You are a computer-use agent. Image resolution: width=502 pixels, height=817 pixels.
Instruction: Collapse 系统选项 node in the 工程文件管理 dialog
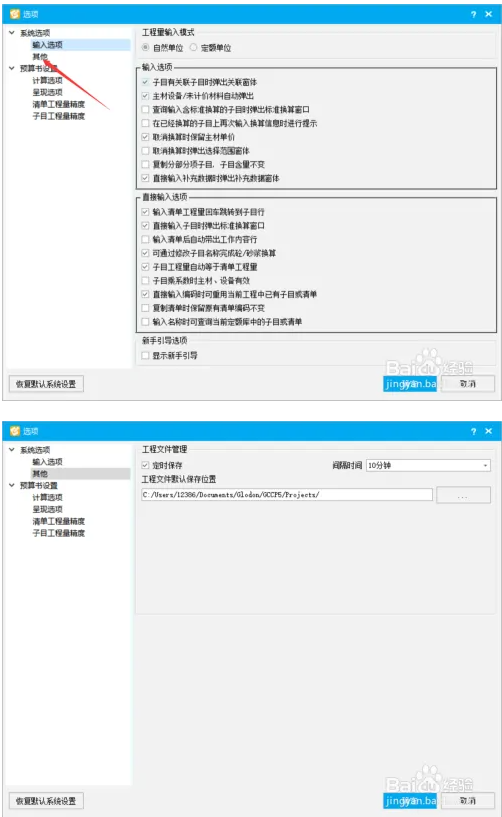click(12, 450)
